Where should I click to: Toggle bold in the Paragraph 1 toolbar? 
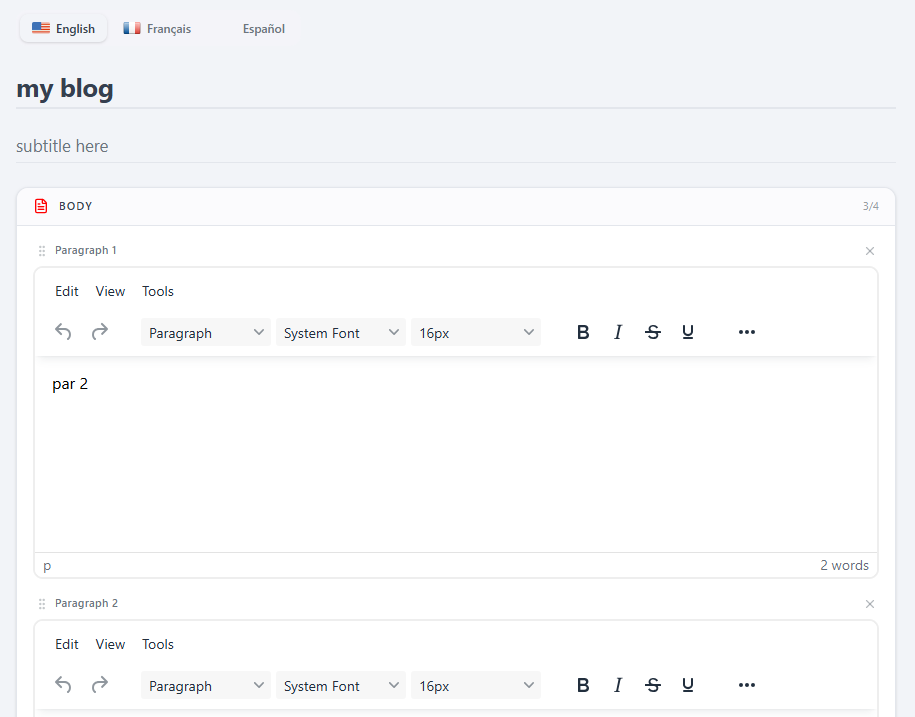pyautogui.click(x=583, y=332)
